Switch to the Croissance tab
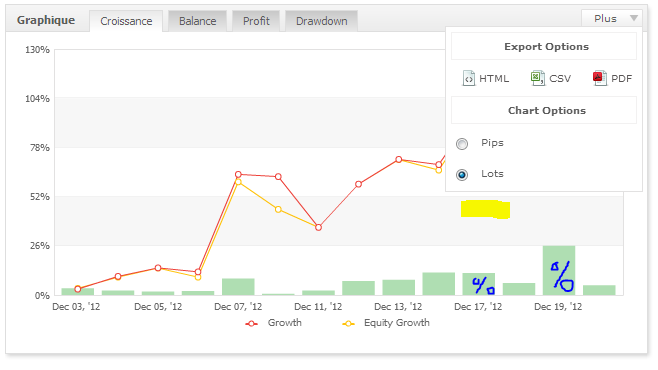The image size is (658, 370). (x=126, y=21)
